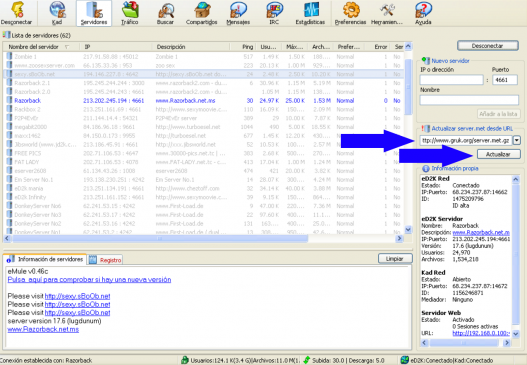
Task: Open the Mensajes view
Action: point(238,13)
